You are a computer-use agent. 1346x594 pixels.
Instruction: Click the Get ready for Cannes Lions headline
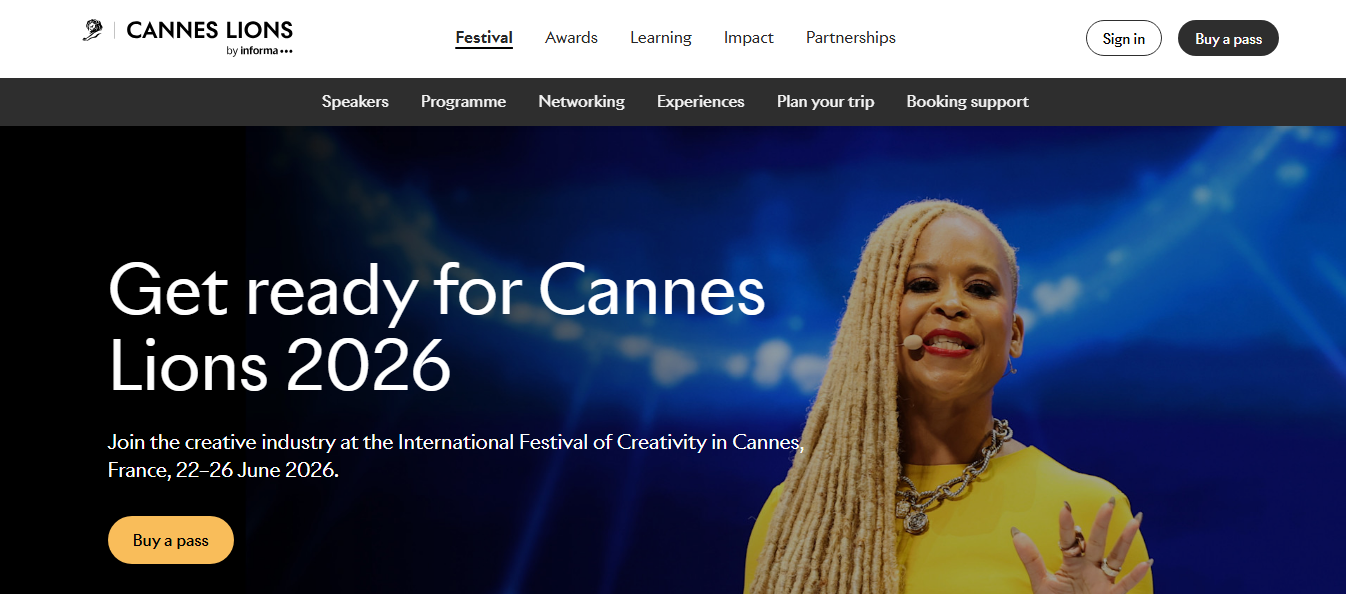coord(436,325)
